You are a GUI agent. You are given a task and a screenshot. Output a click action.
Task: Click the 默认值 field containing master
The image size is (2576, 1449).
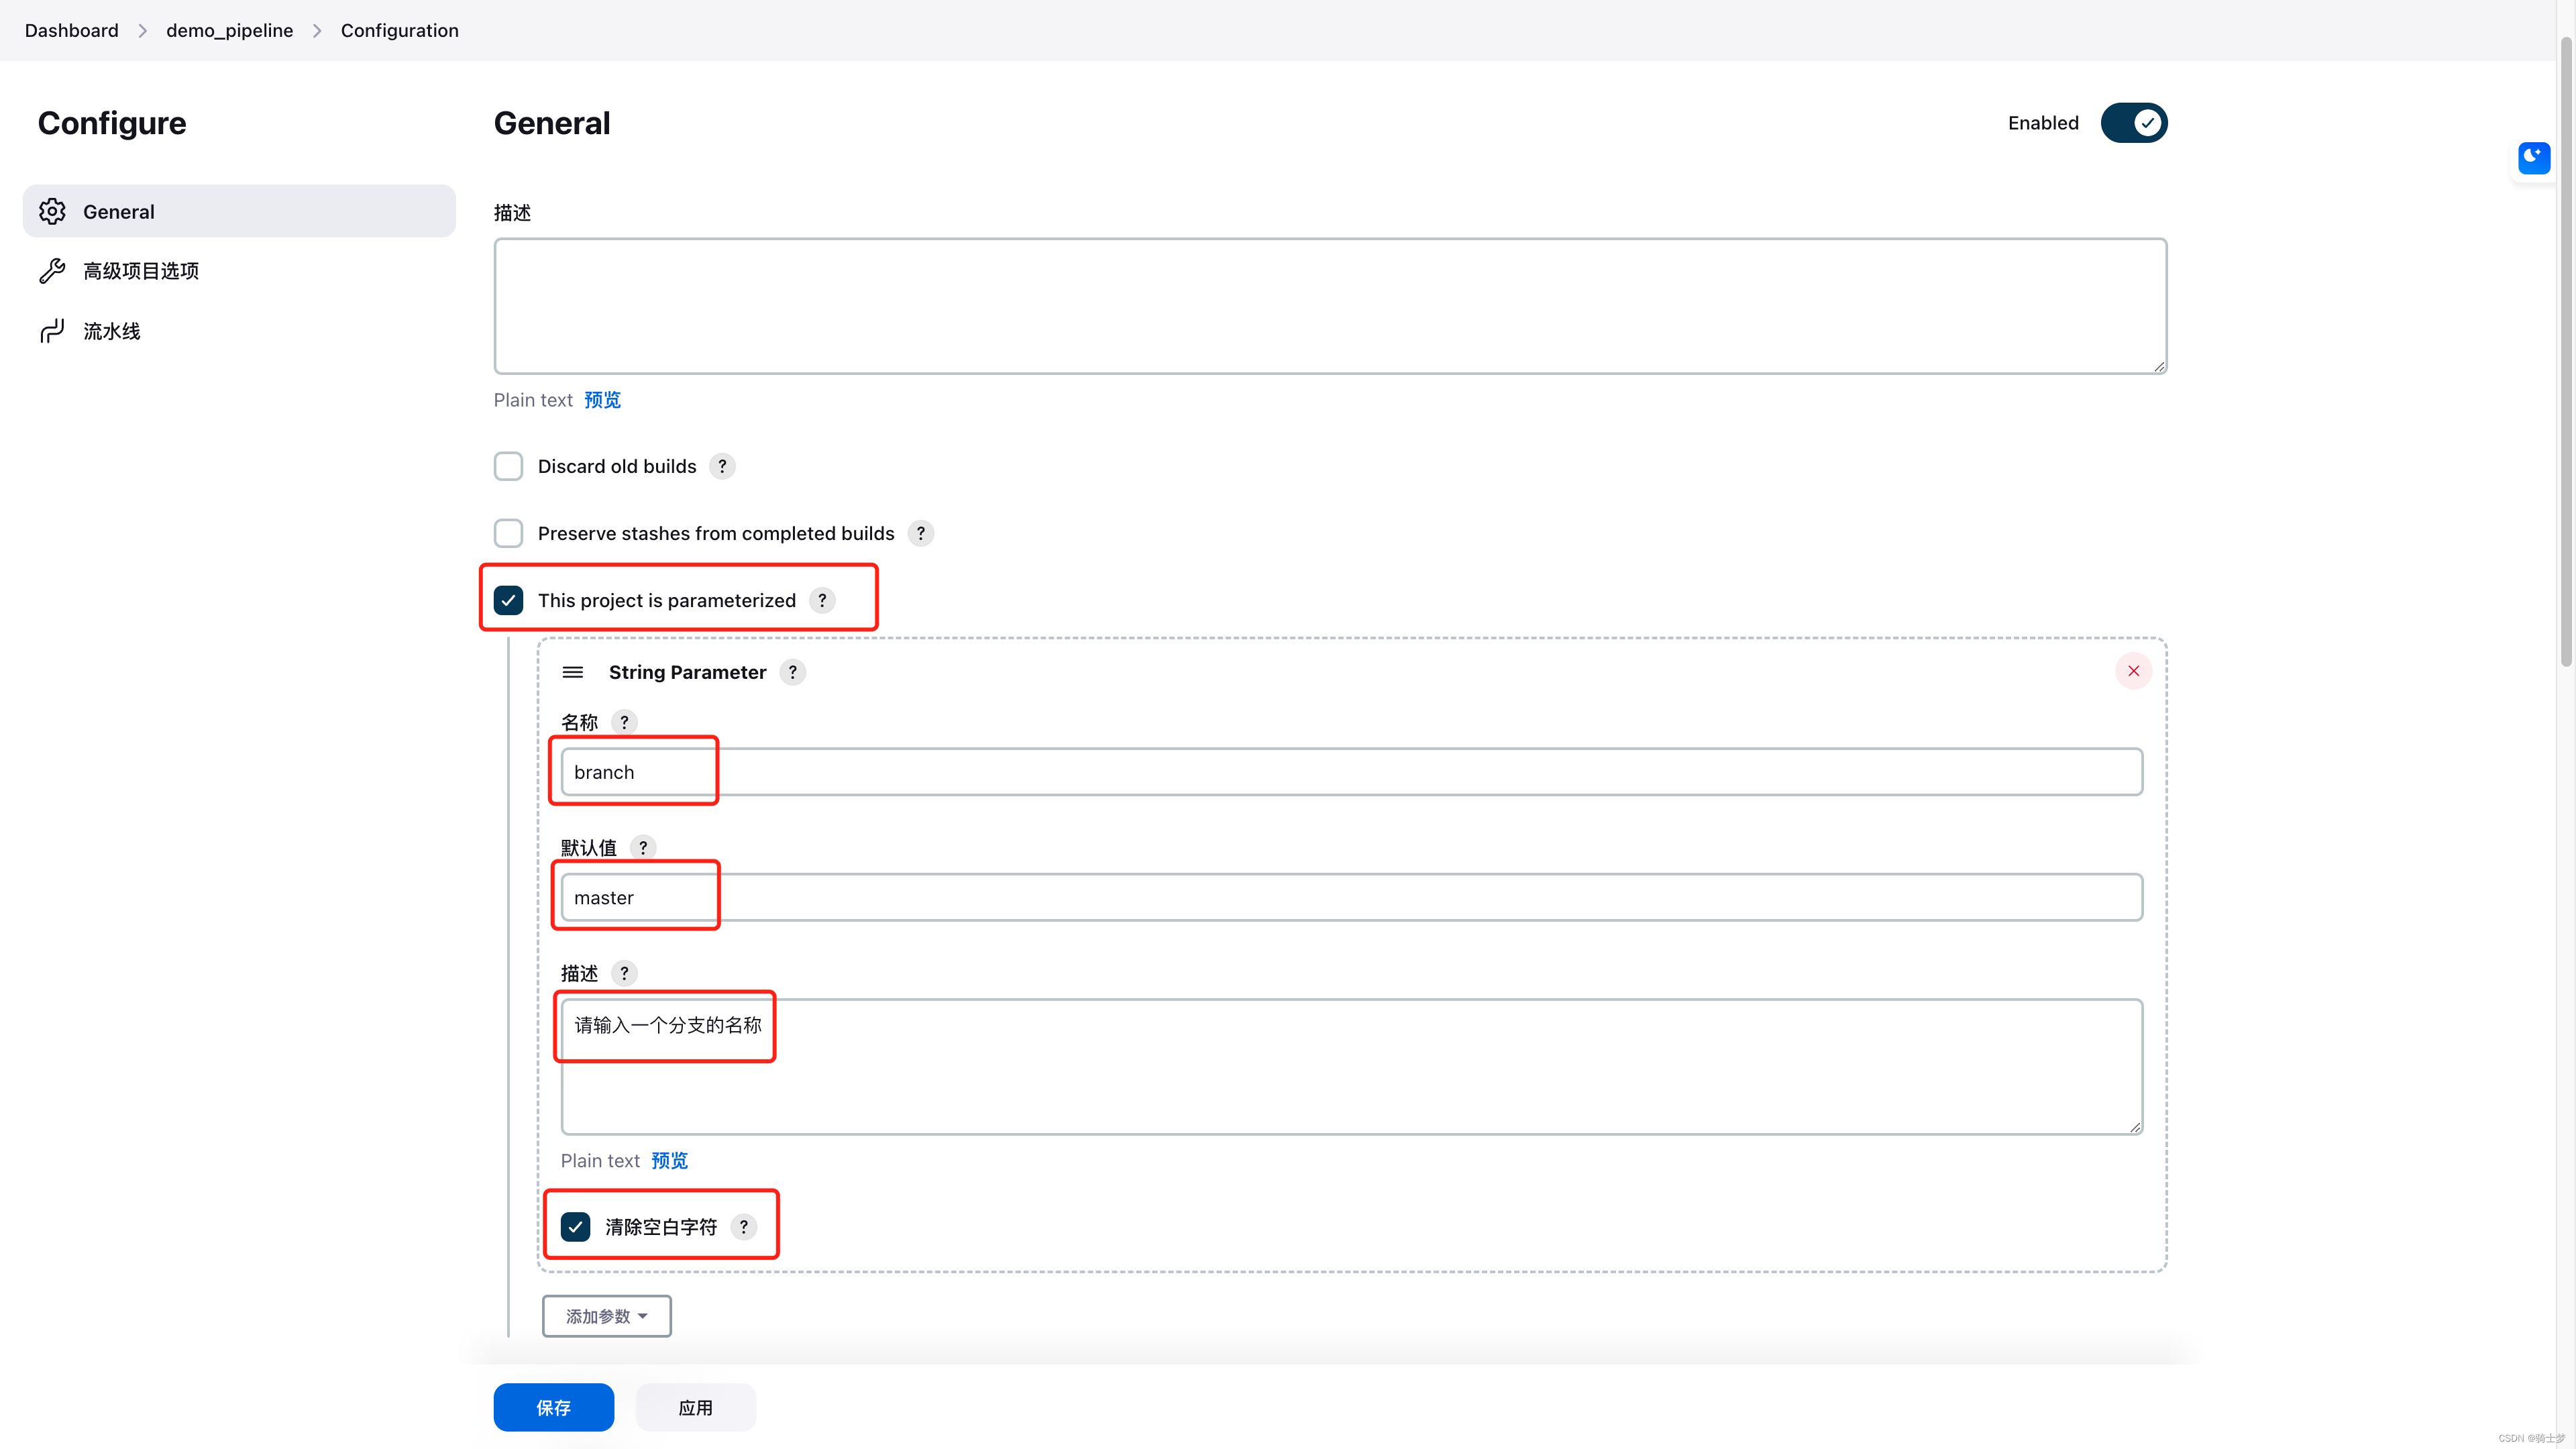[x=1351, y=898]
